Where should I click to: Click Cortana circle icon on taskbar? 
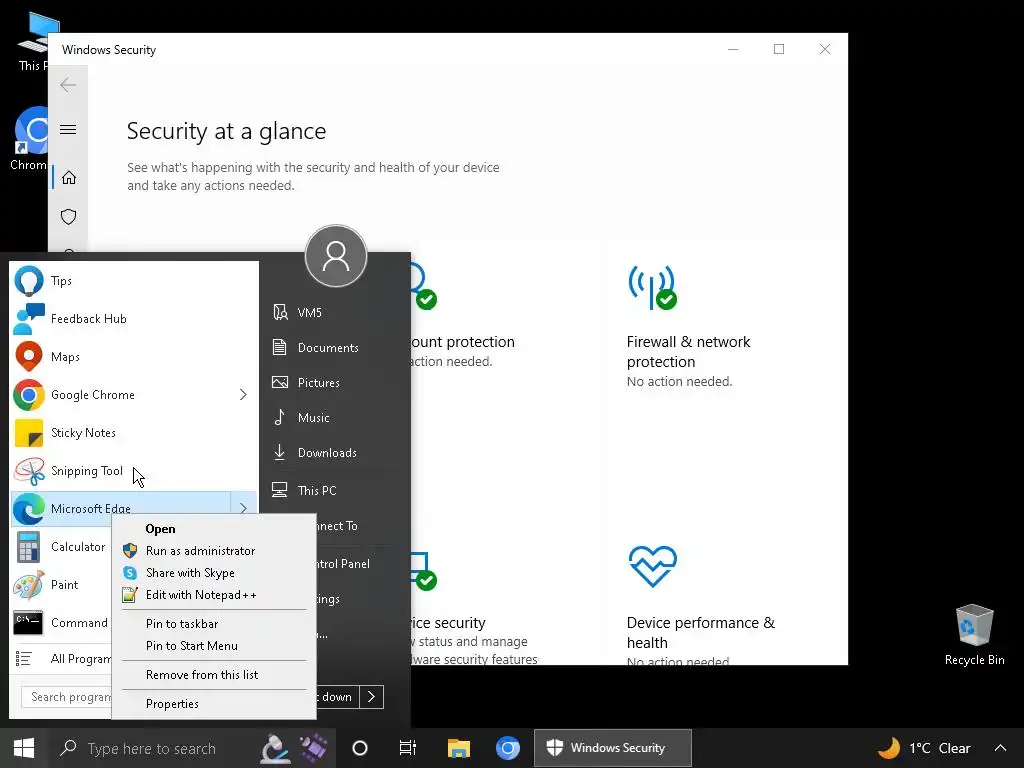click(360, 748)
